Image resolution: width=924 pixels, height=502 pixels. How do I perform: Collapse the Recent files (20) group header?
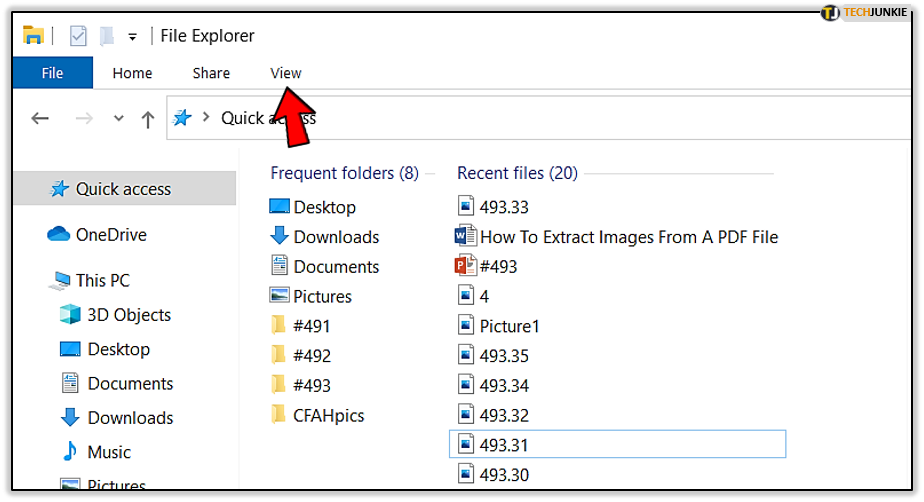pyautogui.click(x=517, y=173)
